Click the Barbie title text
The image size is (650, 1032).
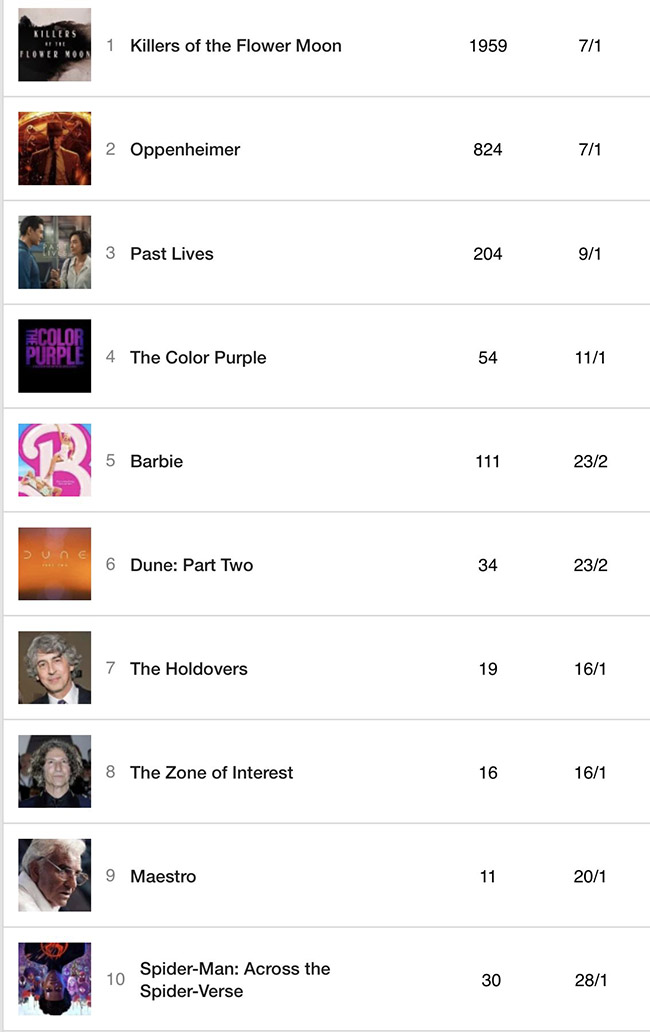[x=156, y=462]
